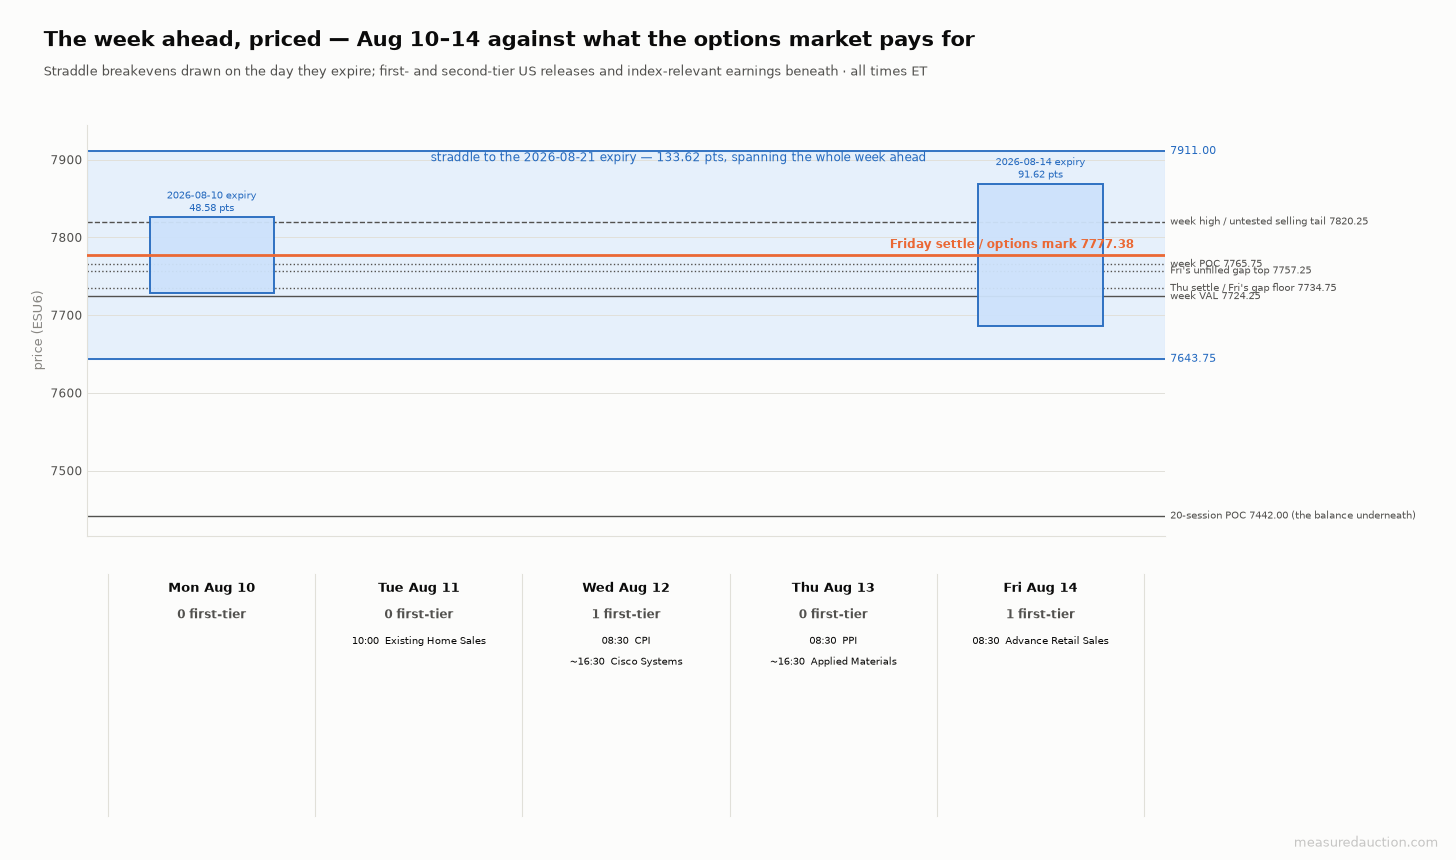Select the 20-session POC 7442.00 label
The image size is (1456, 860).
pos(1293,516)
